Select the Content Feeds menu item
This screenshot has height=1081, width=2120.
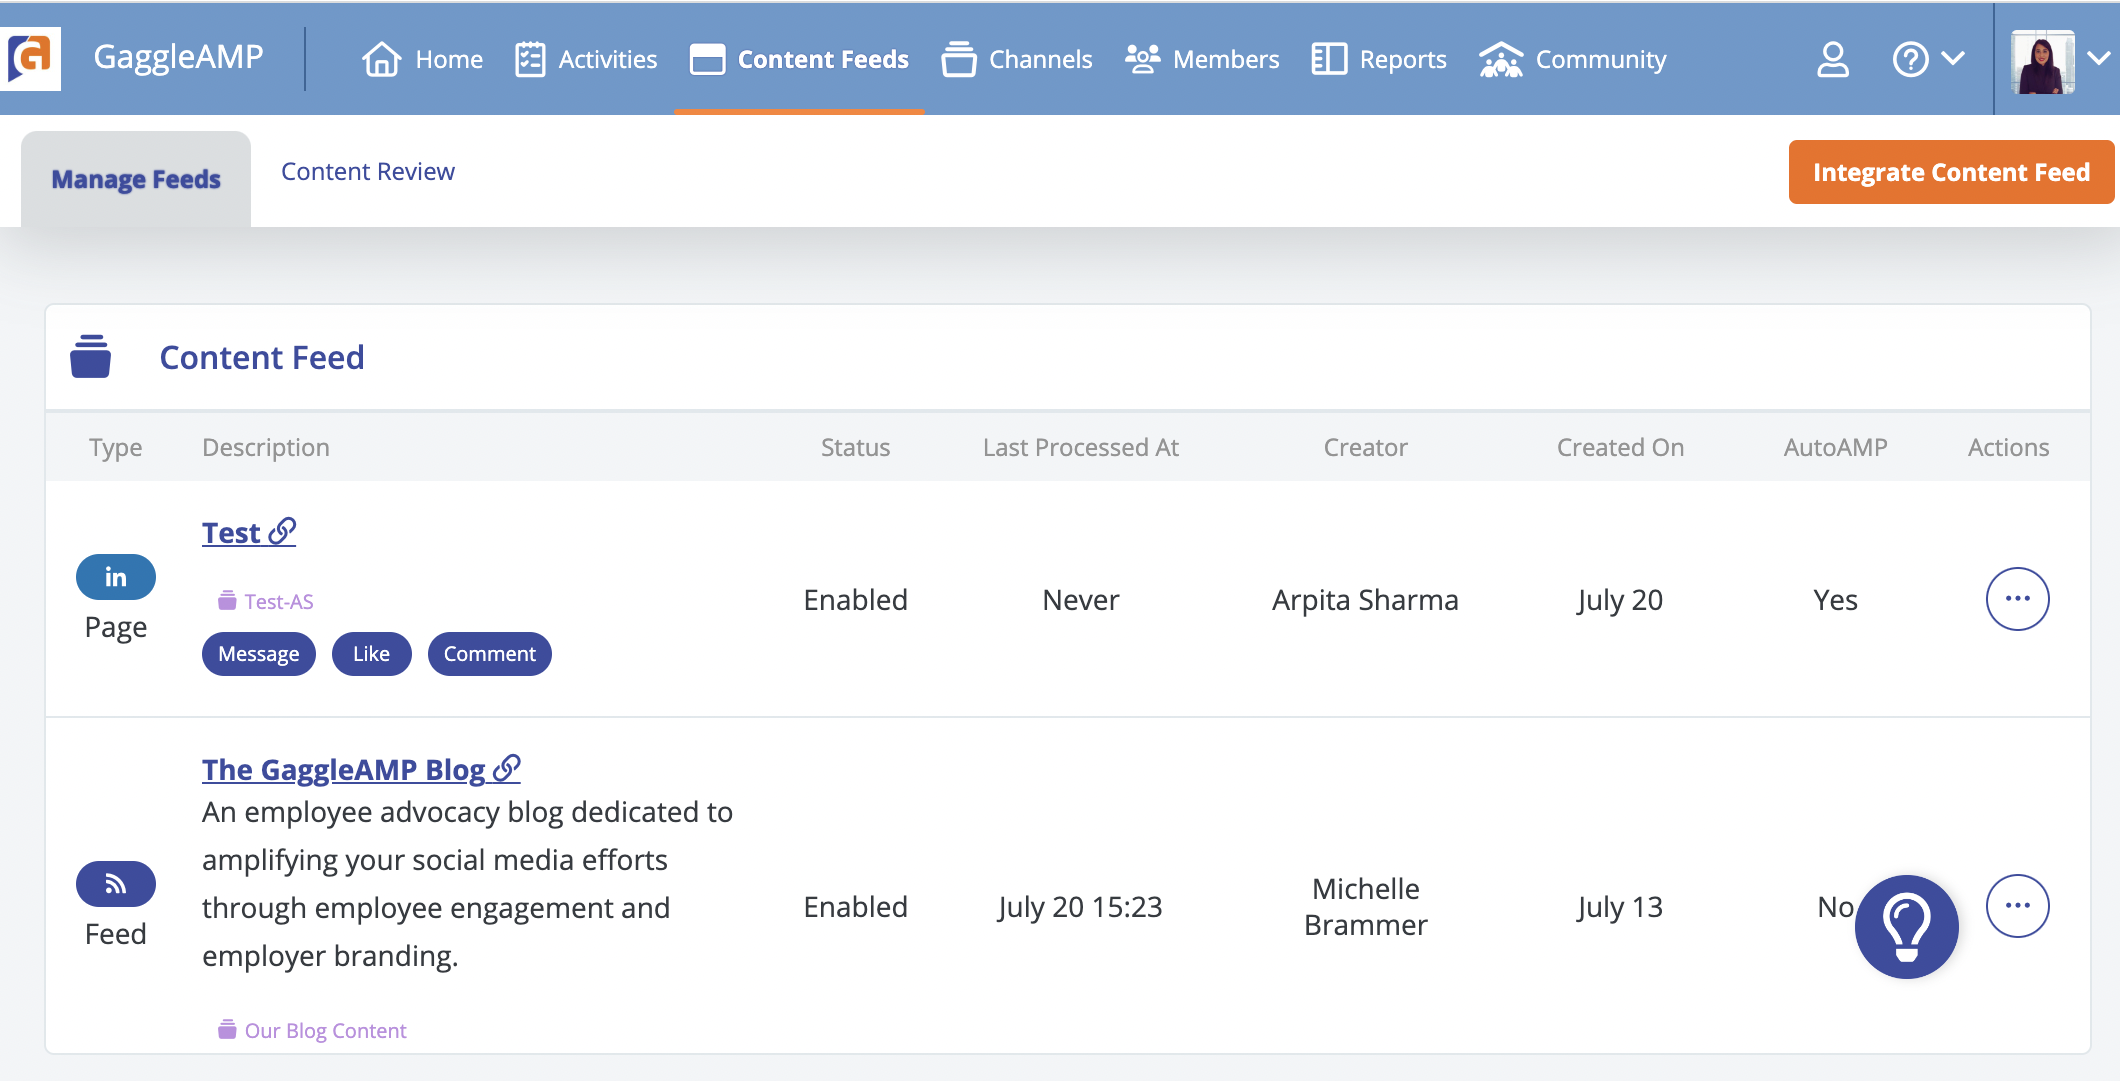pos(799,59)
